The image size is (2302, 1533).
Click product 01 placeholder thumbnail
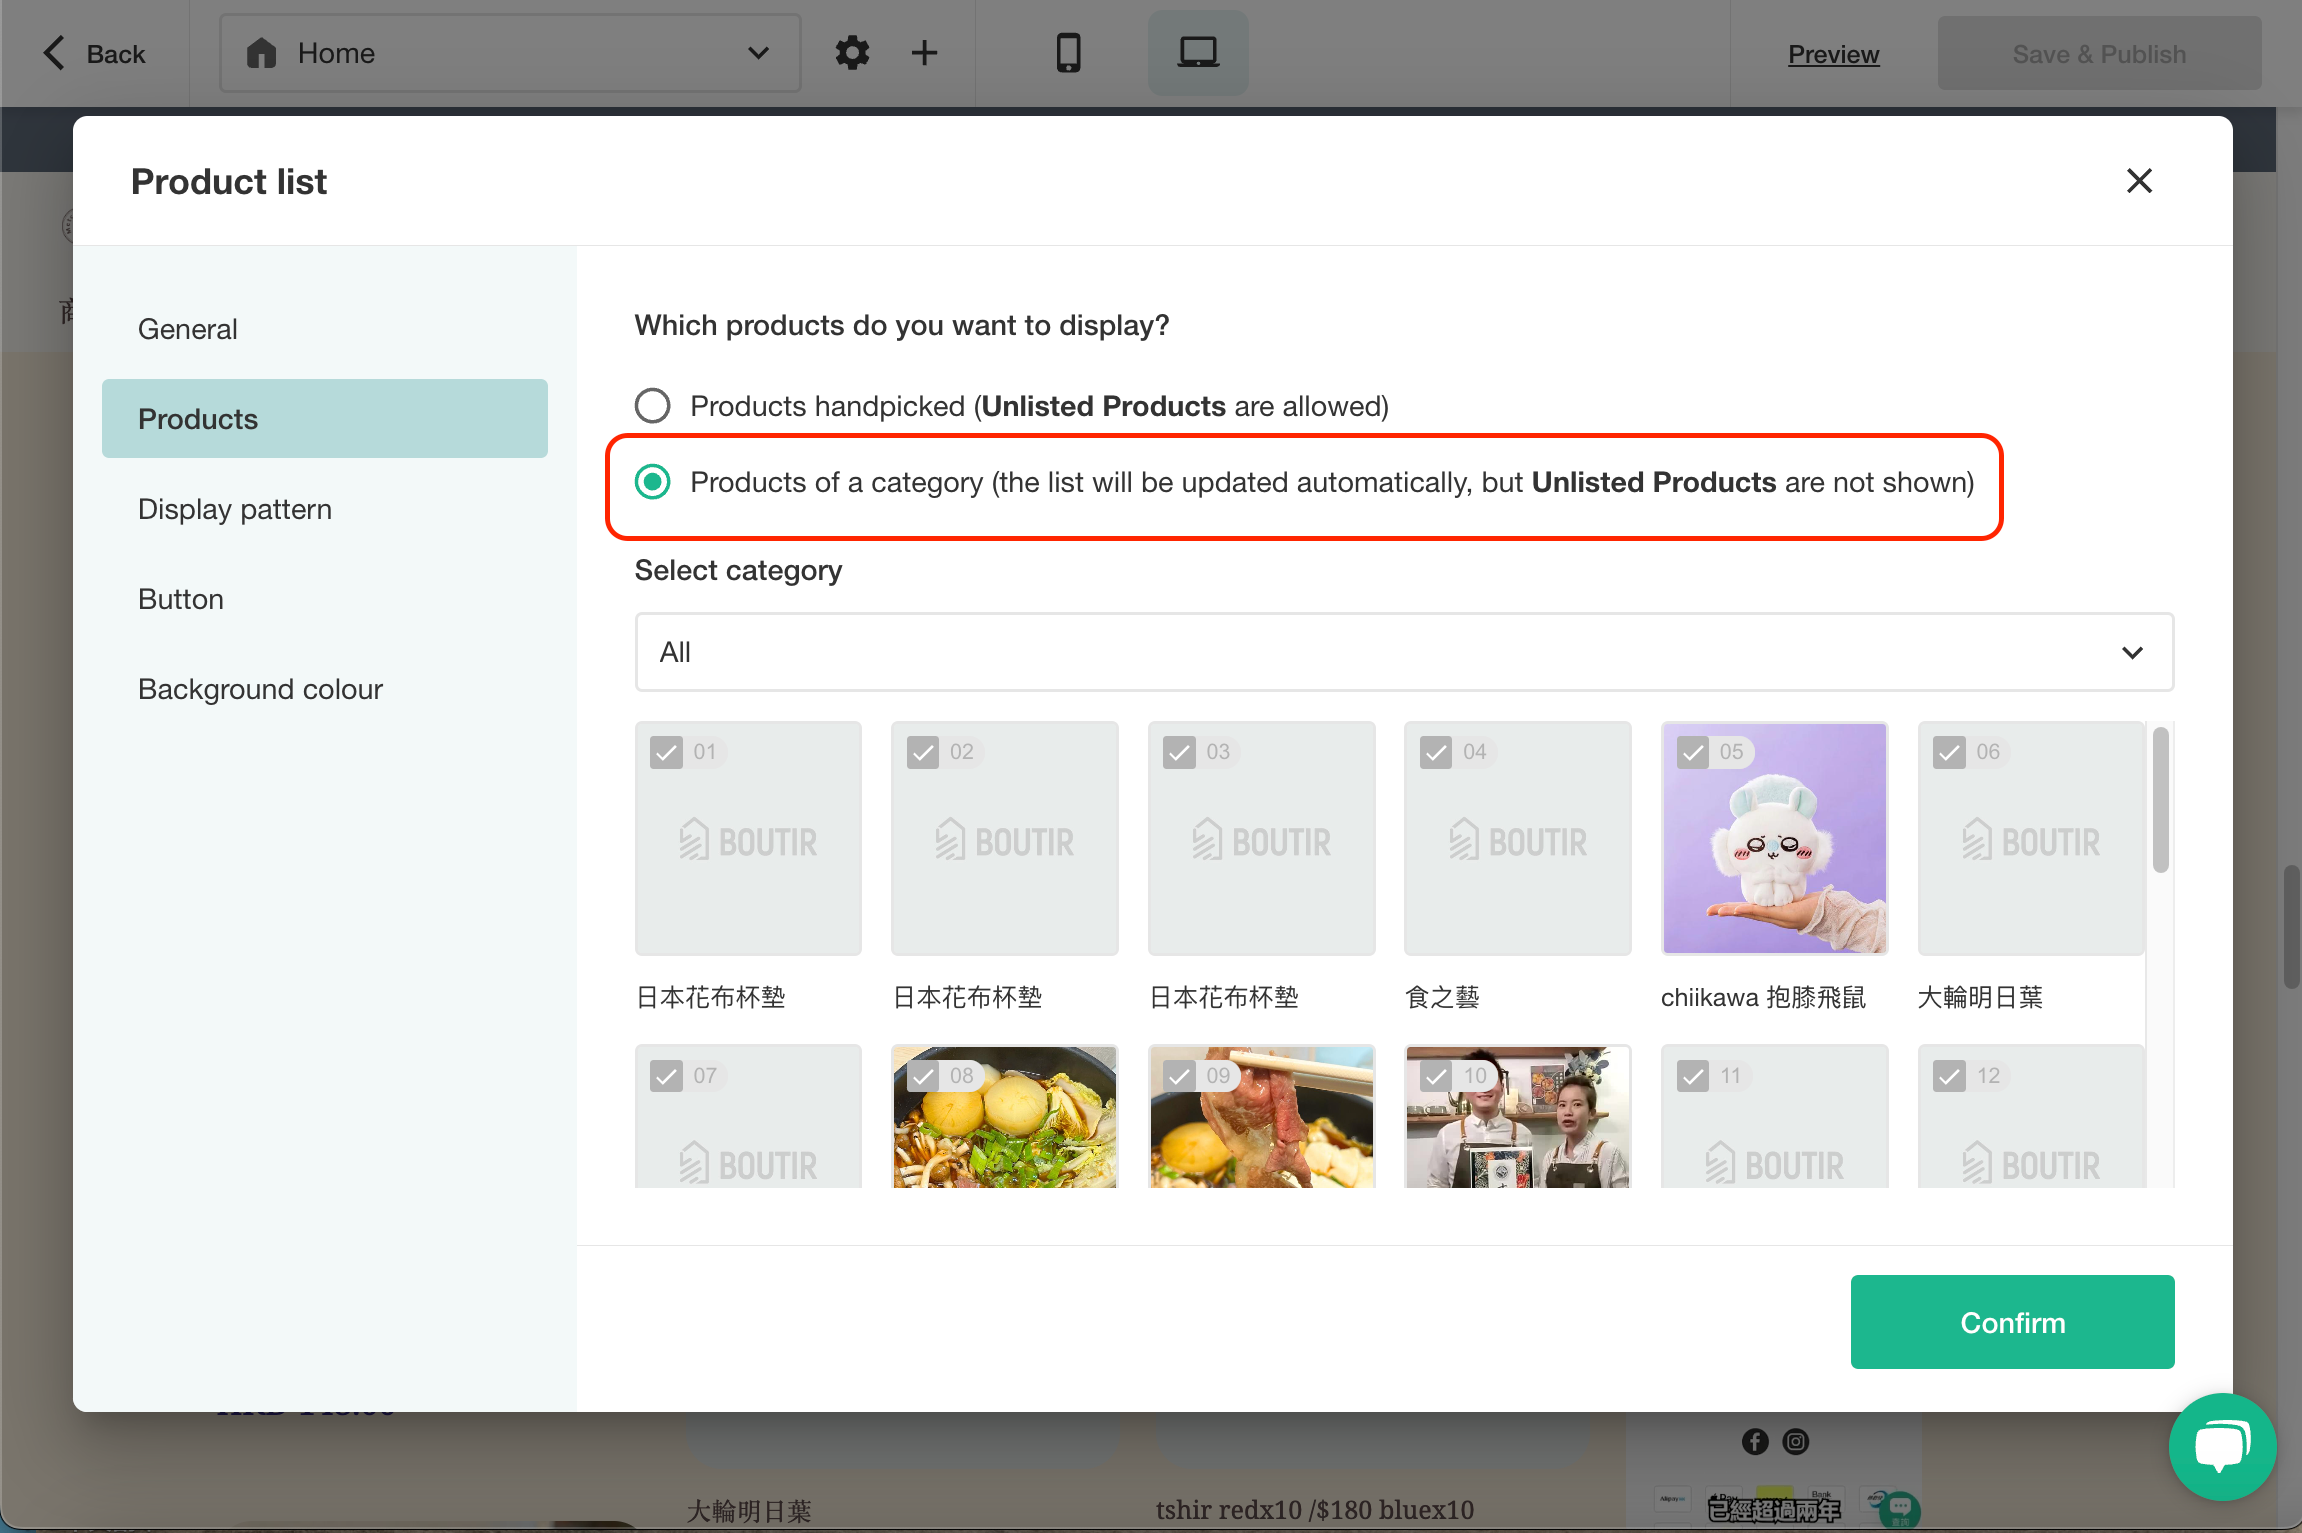pyautogui.click(x=748, y=838)
